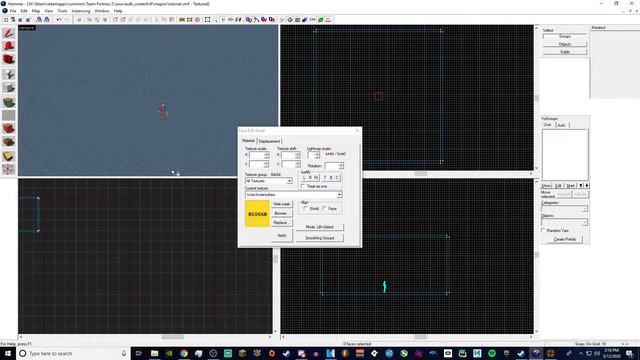The image size is (640, 360).
Task: Click Create Prefab button
Action: point(564,239)
